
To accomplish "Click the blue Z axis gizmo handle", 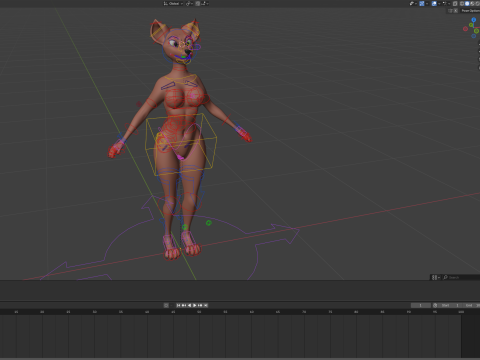I will pyautogui.click(x=474, y=20).
